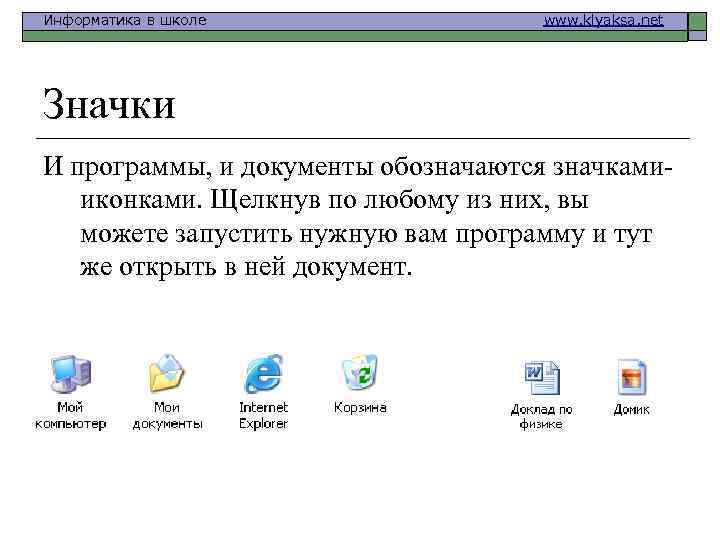720x540 pixels.
Task: Follow the www.klyaksa.net link
Action: (x=603, y=21)
